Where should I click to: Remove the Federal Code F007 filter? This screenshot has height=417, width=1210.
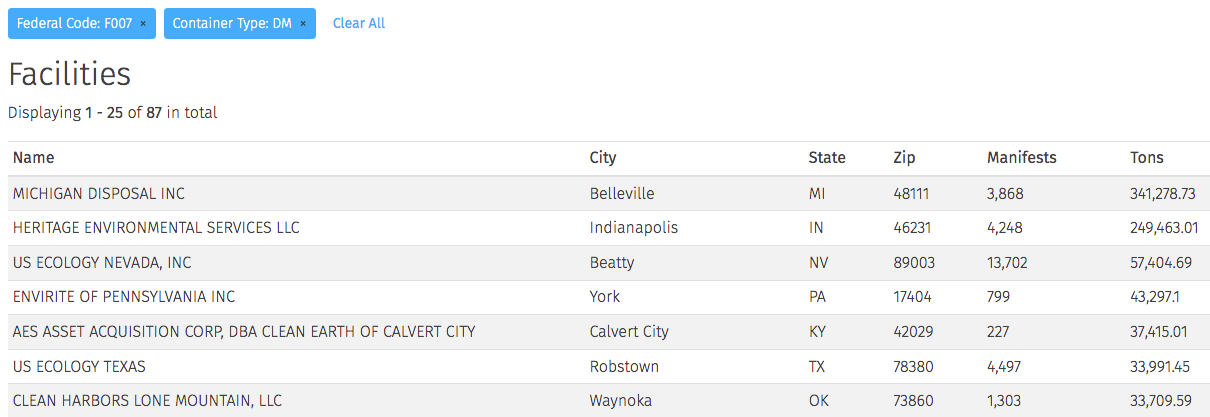coord(143,23)
